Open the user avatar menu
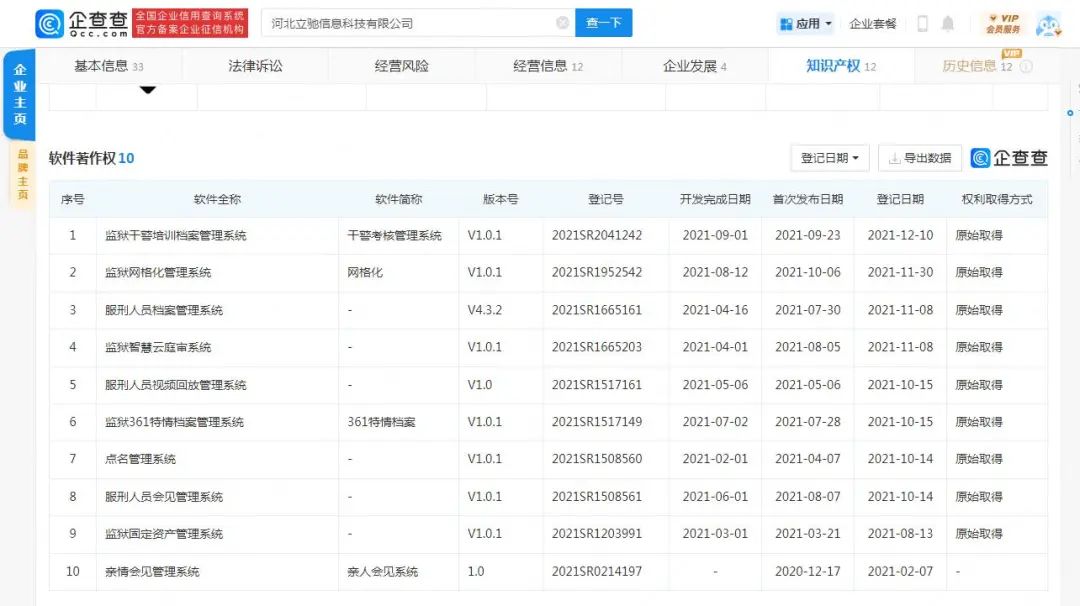Image resolution: width=1080 pixels, height=606 pixels. point(1048,24)
